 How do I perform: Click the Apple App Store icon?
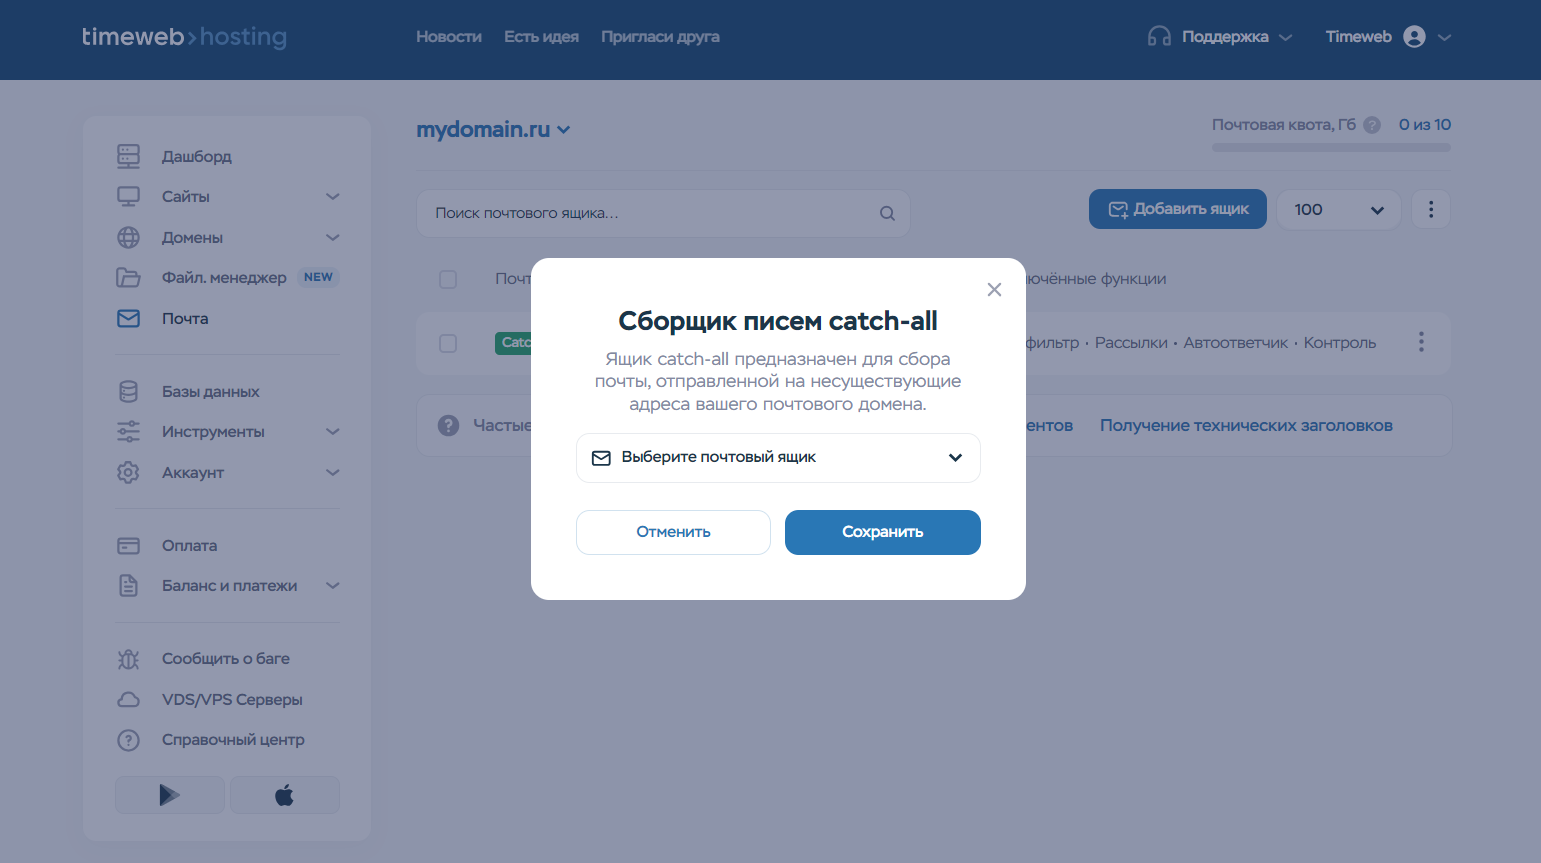pos(284,795)
